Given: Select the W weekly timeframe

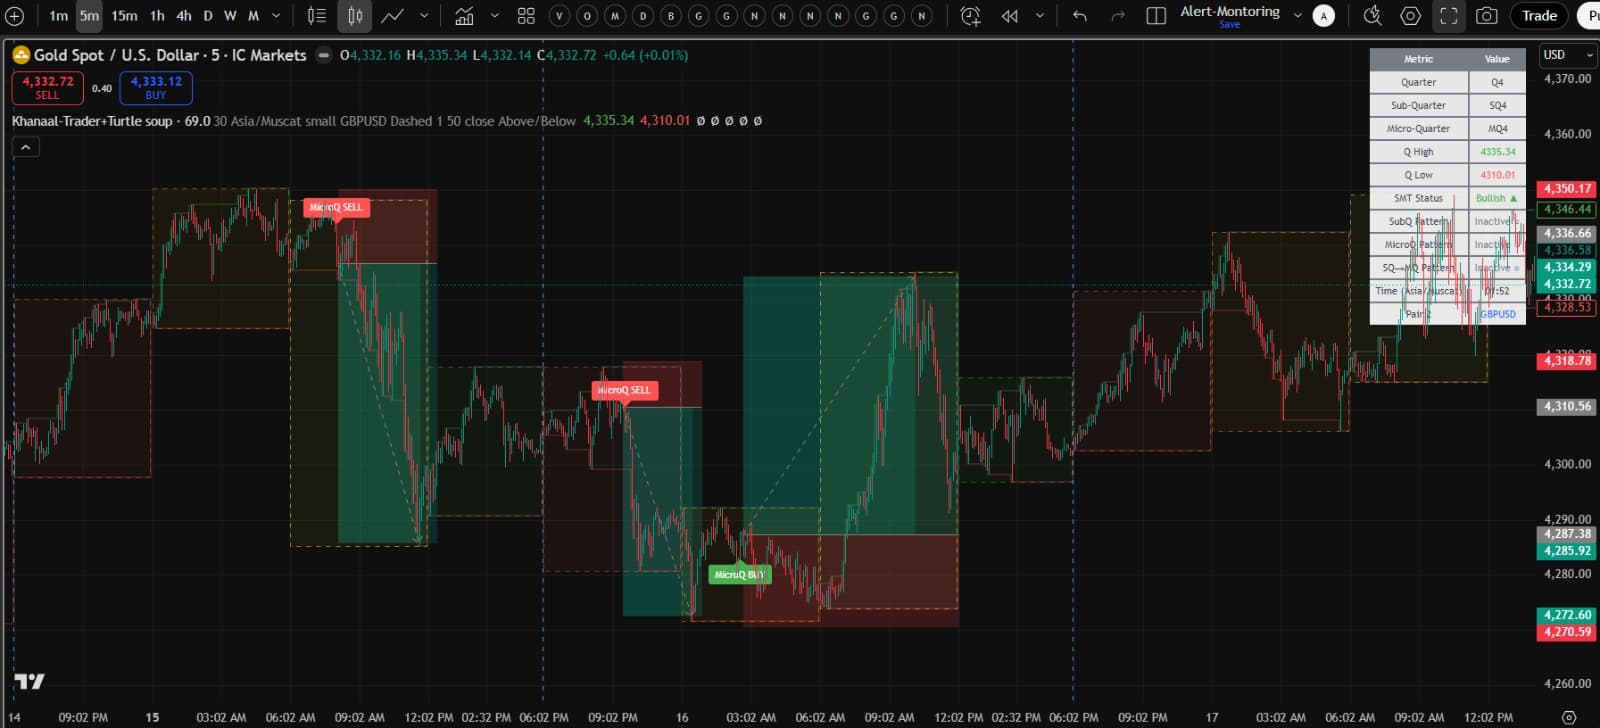Looking at the screenshot, I should [230, 16].
